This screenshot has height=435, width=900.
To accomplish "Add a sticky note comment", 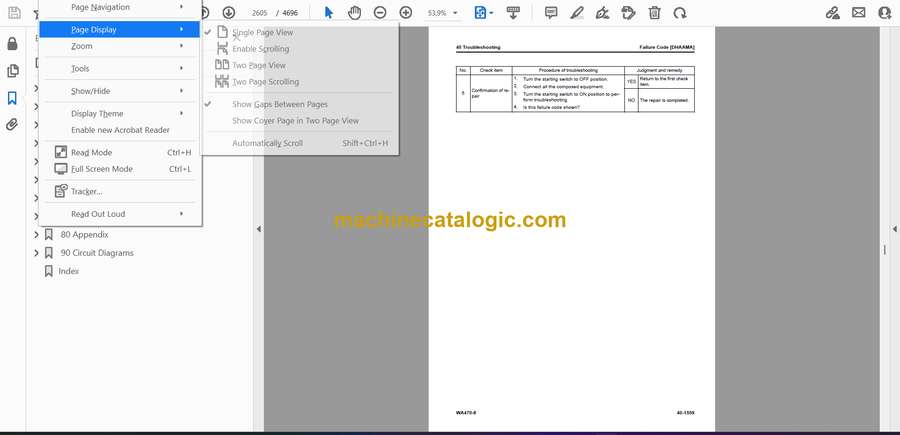I will tap(551, 13).
